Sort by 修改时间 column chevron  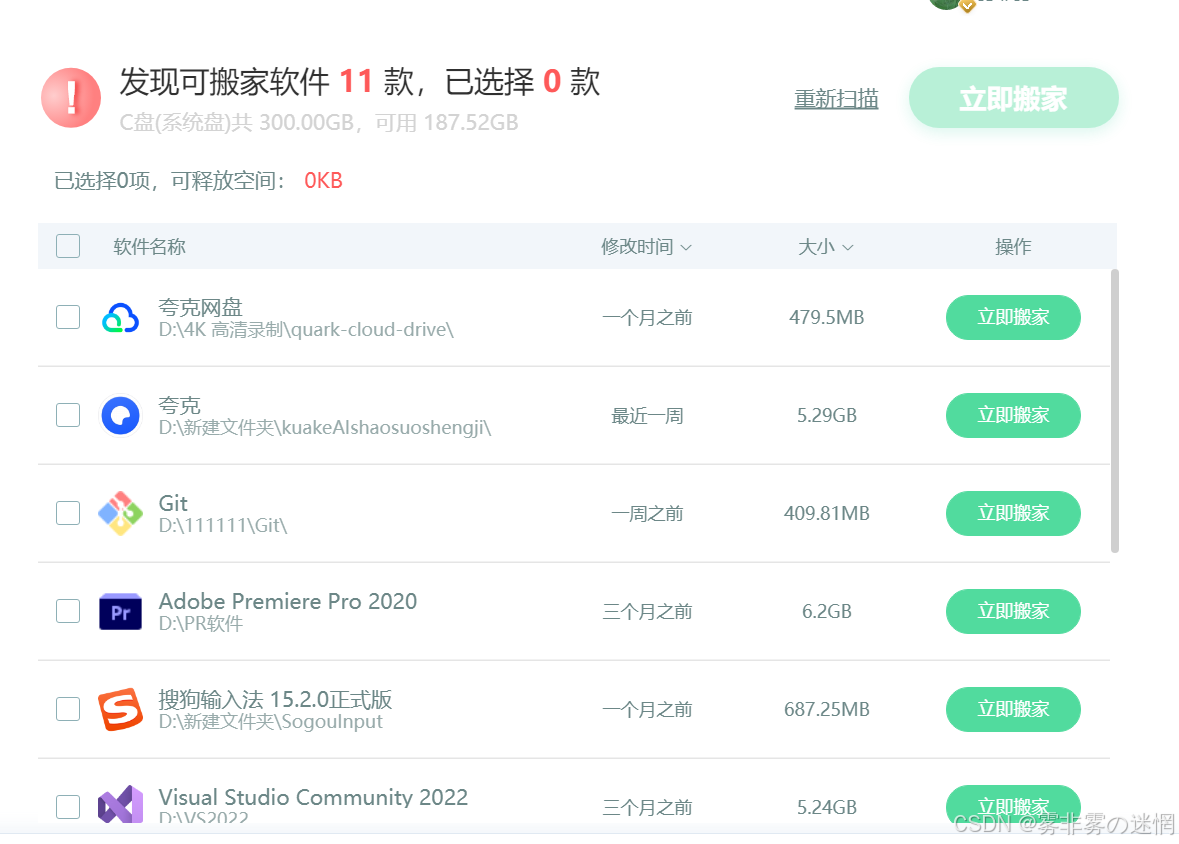coord(686,247)
